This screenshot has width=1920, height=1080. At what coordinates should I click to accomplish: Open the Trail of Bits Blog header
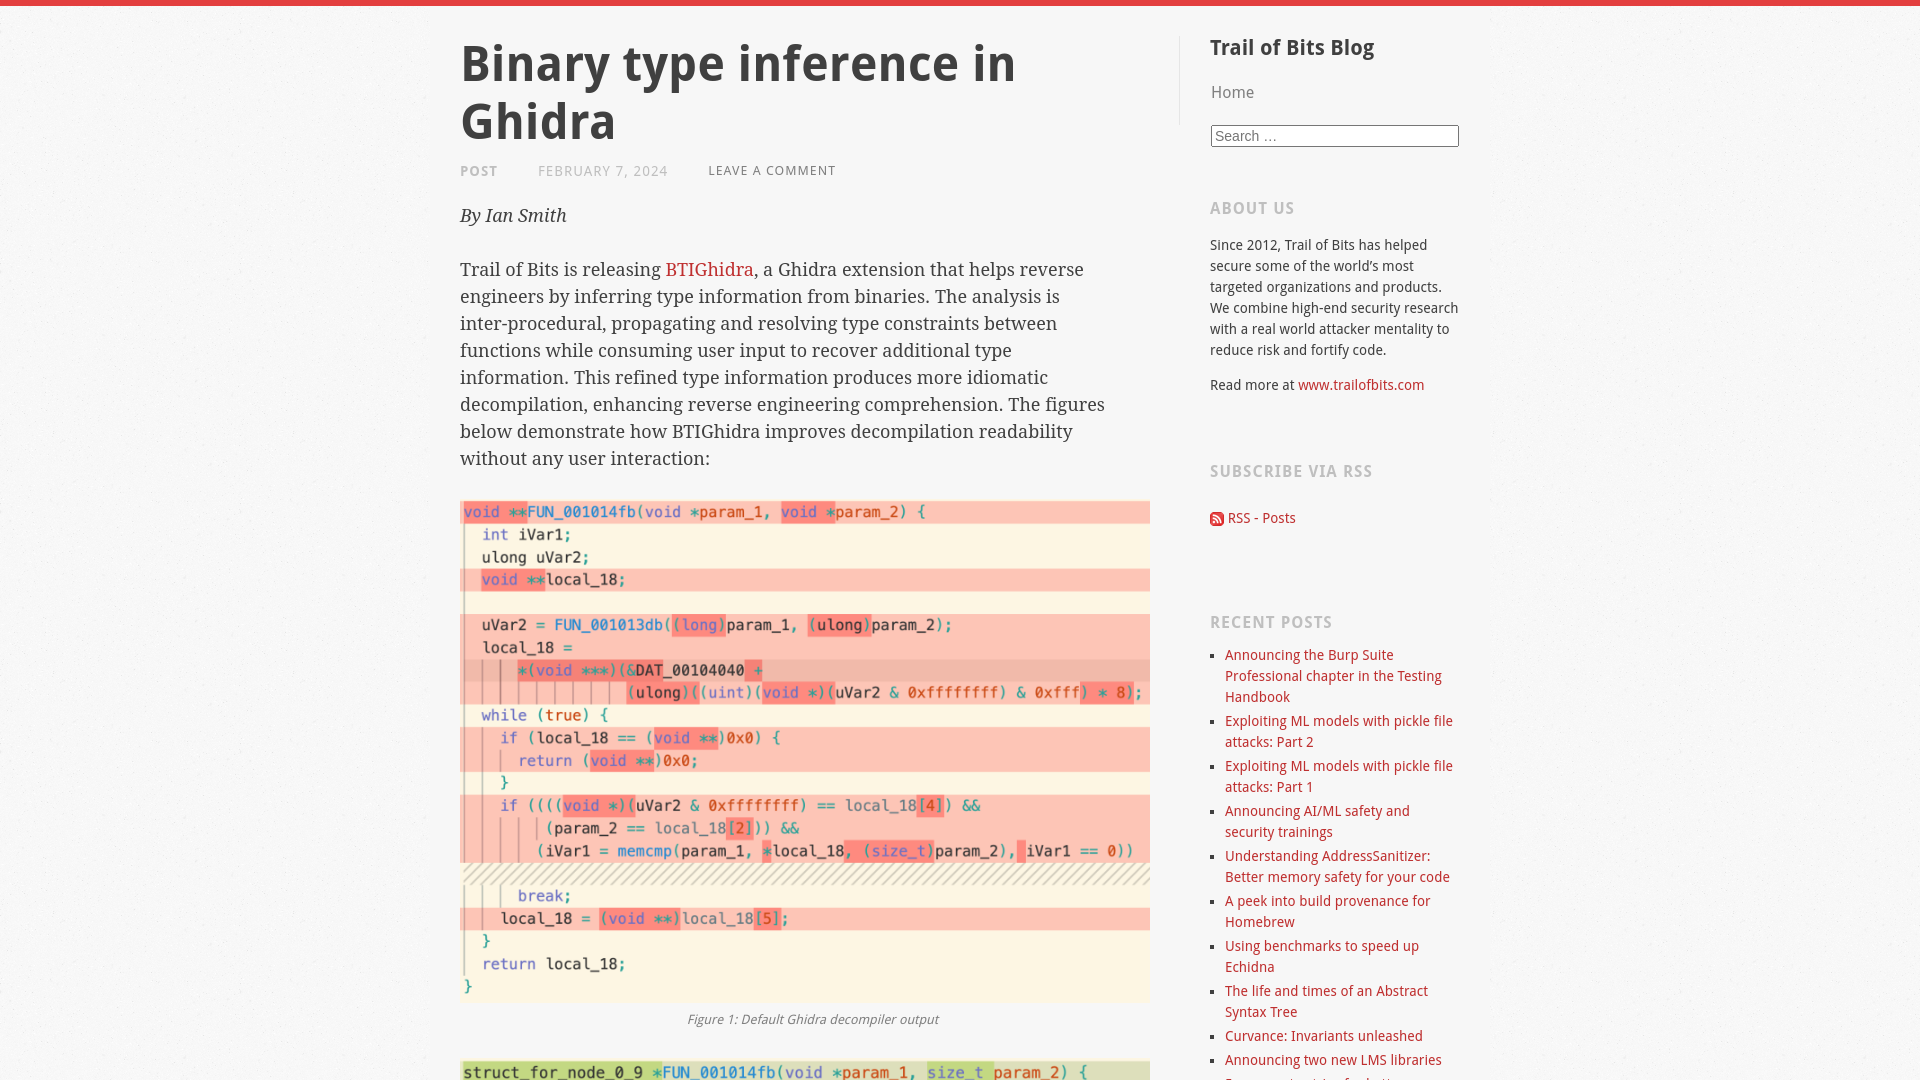point(1291,47)
